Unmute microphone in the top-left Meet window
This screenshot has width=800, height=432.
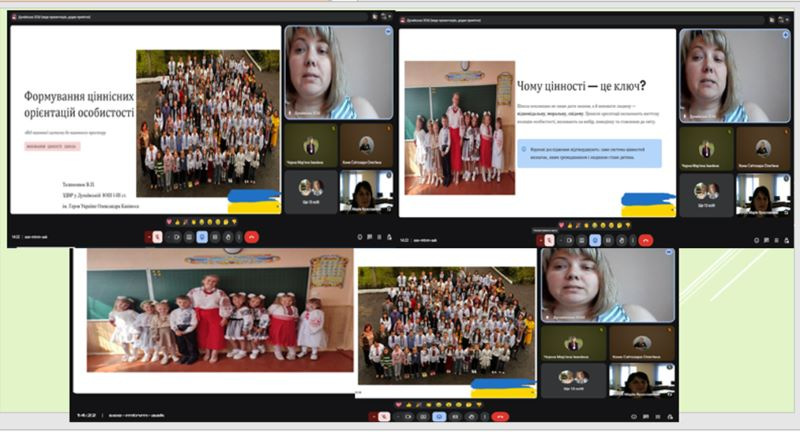tap(158, 237)
